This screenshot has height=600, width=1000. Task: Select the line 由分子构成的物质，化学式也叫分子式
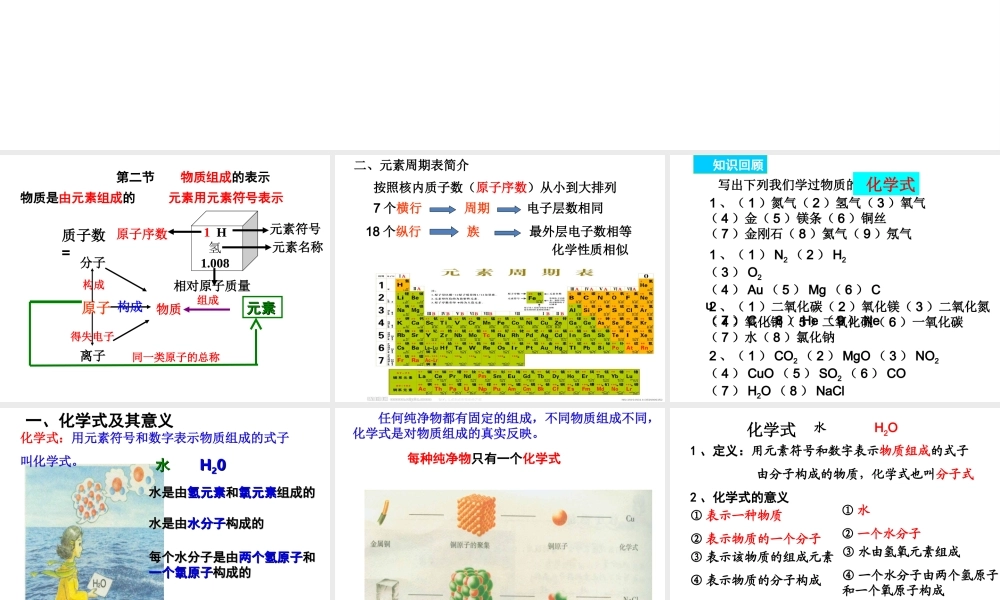tap(865, 474)
